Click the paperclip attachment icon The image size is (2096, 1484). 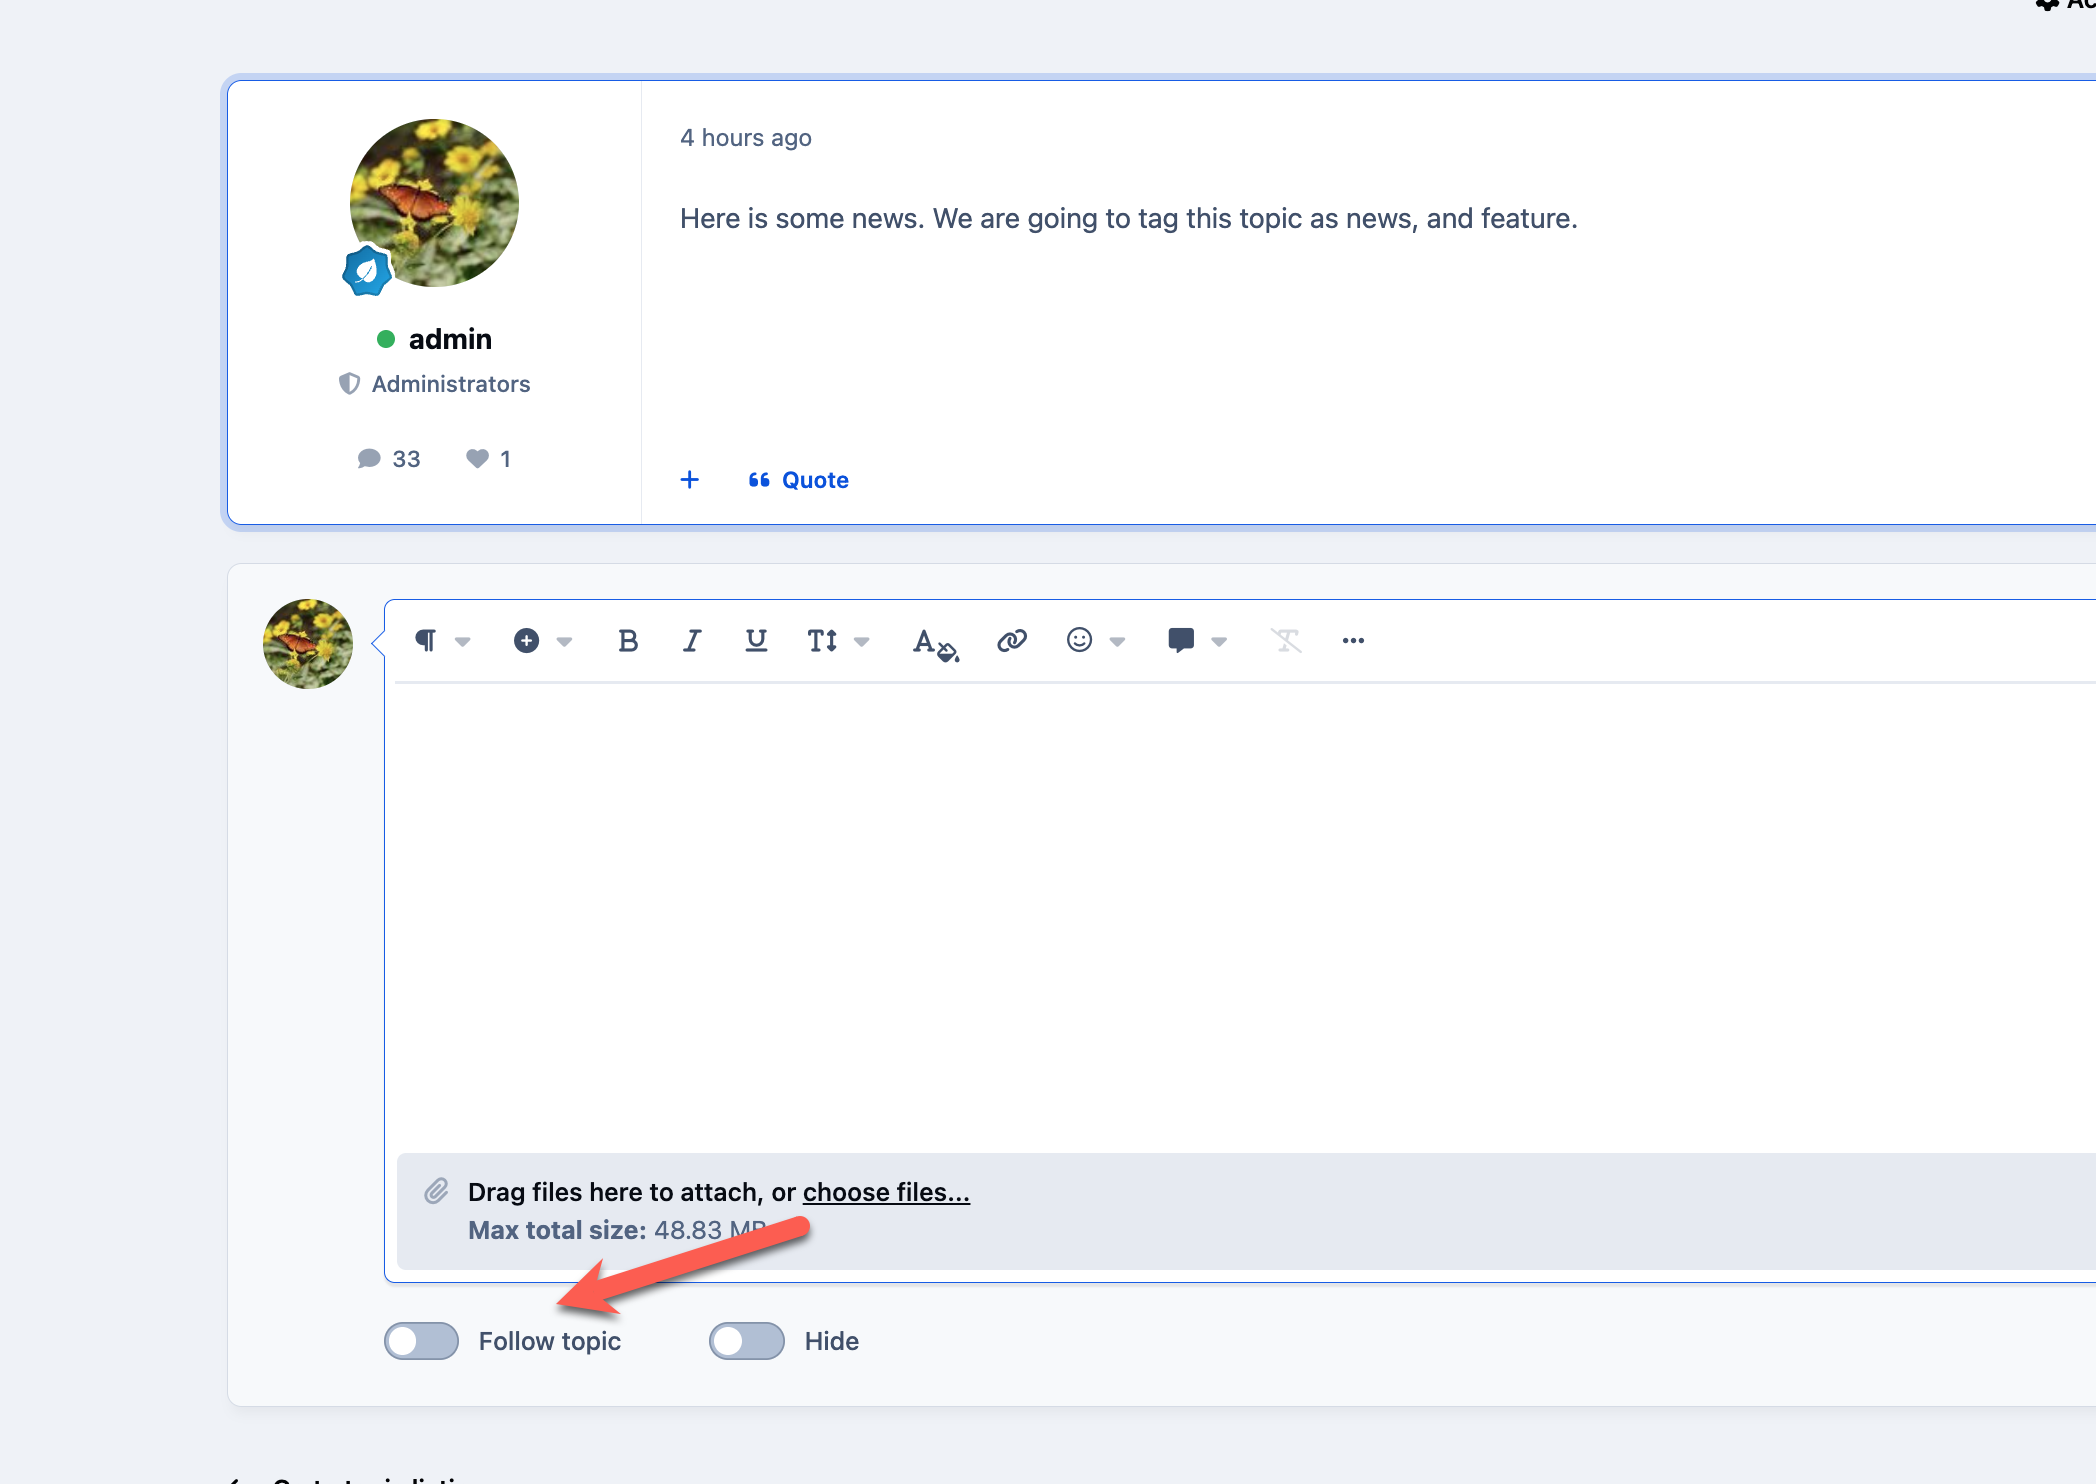tap(436, 1191)
